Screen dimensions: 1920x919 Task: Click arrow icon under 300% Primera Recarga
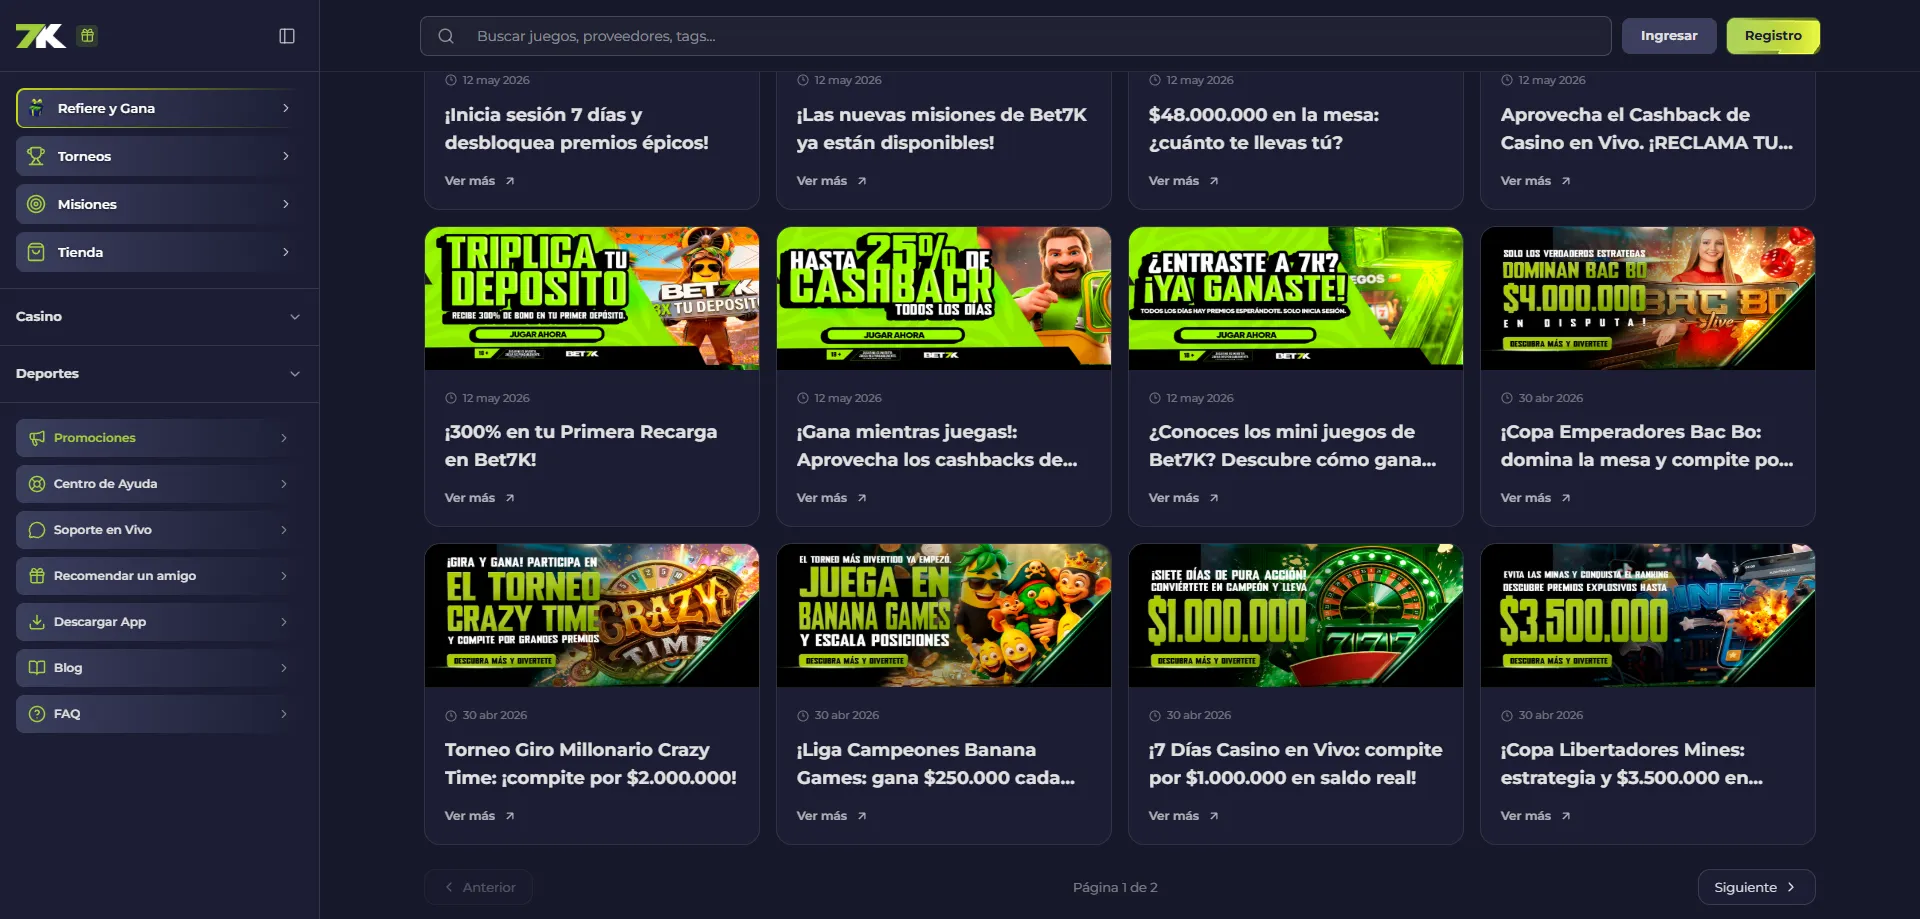510,498
